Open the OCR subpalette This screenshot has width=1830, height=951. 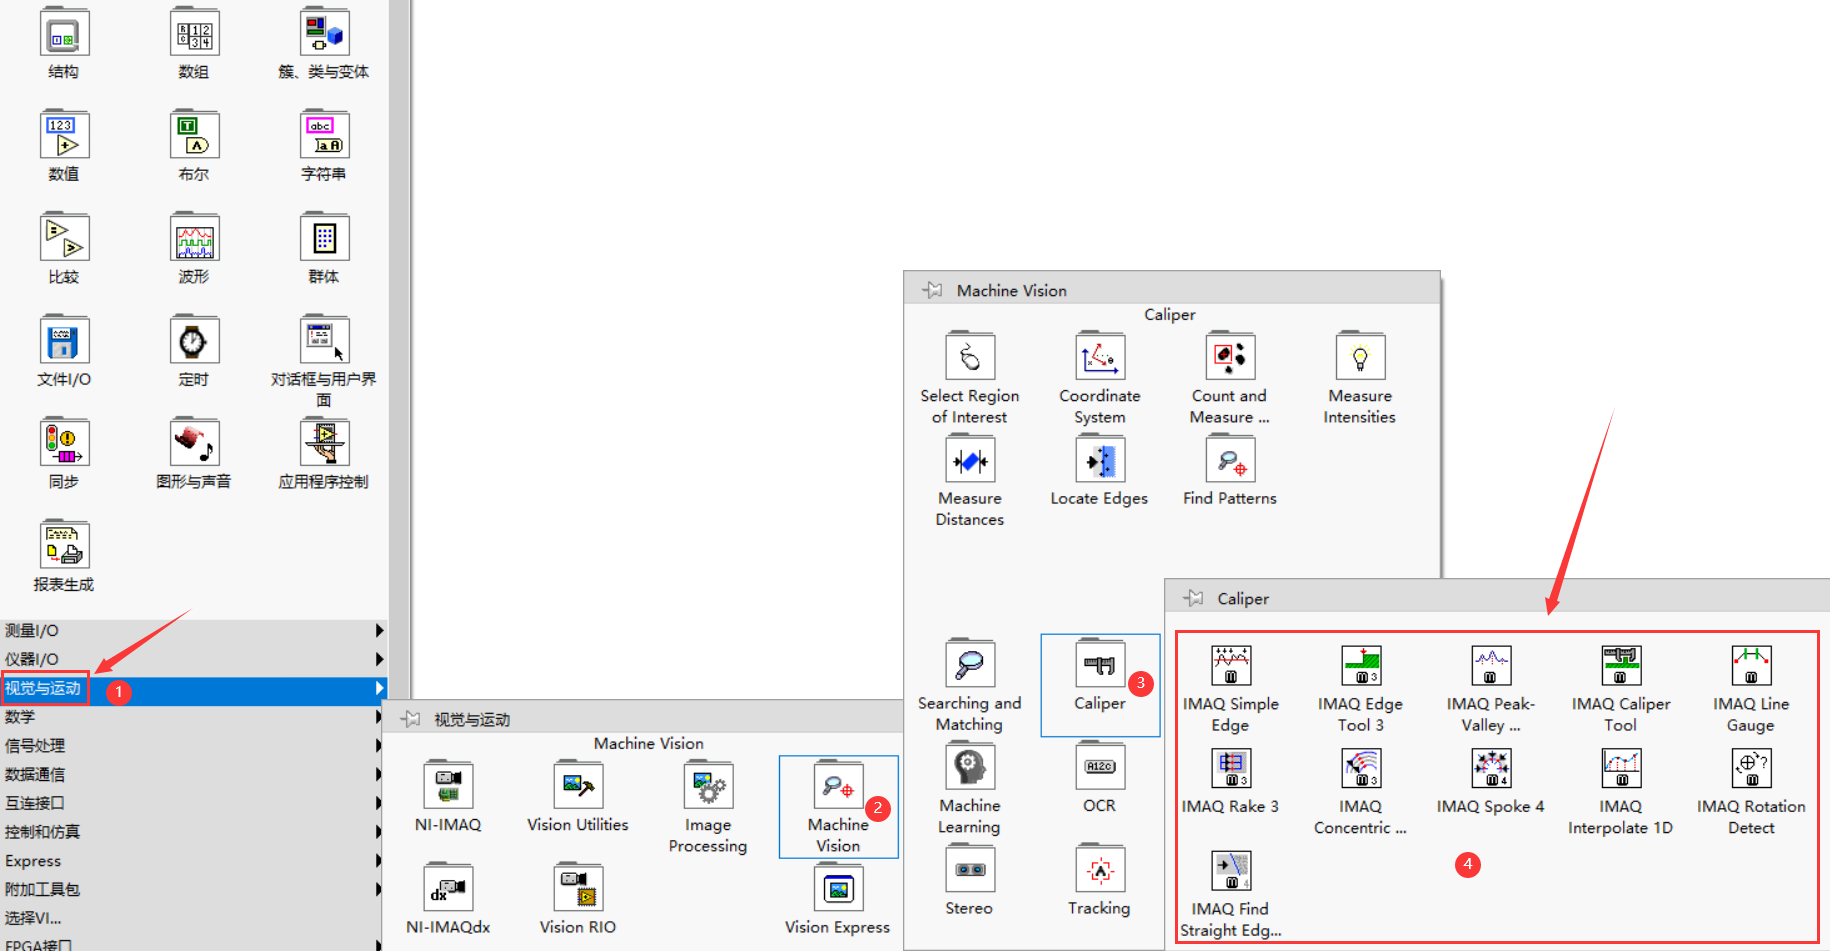(x=1100, y=767)
